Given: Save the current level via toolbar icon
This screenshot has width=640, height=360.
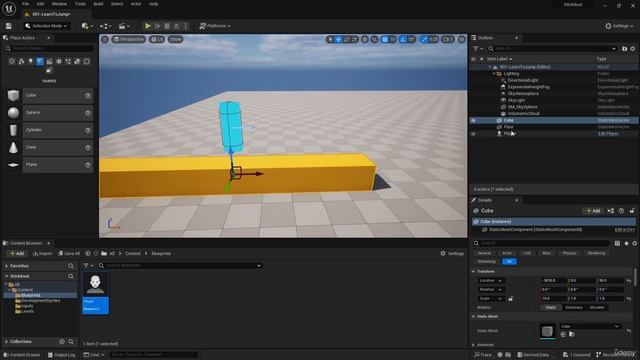Looking at the screenshot, I should [9, 26].
